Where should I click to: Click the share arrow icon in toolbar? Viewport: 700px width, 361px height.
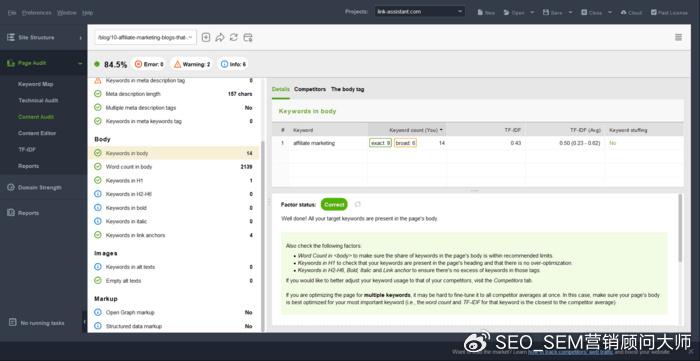coord(220,37)
